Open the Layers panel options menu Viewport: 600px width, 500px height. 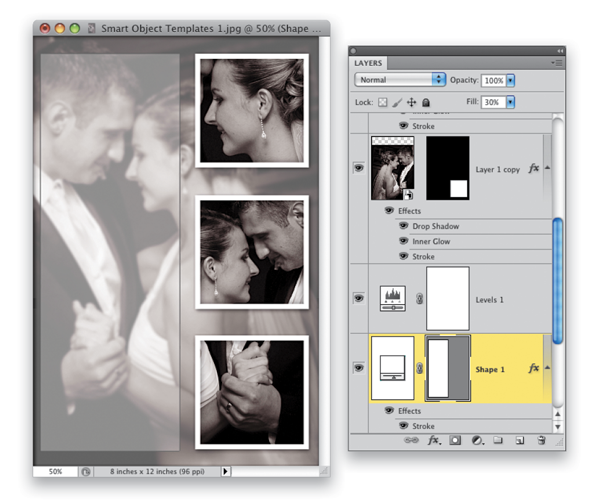557,63
